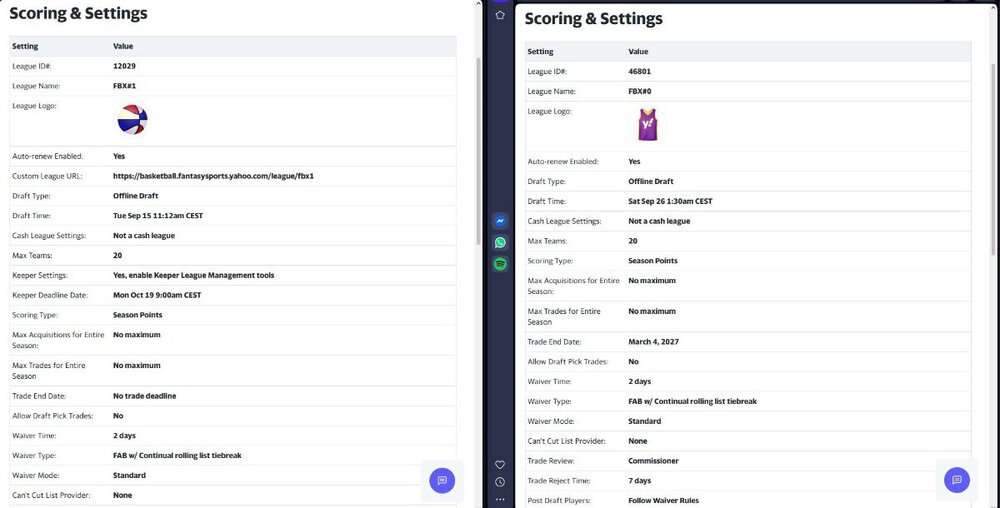Click 'Not a cash league' in FBX#0 window
Screen dimensions: 1000x508
coord(659,221)
